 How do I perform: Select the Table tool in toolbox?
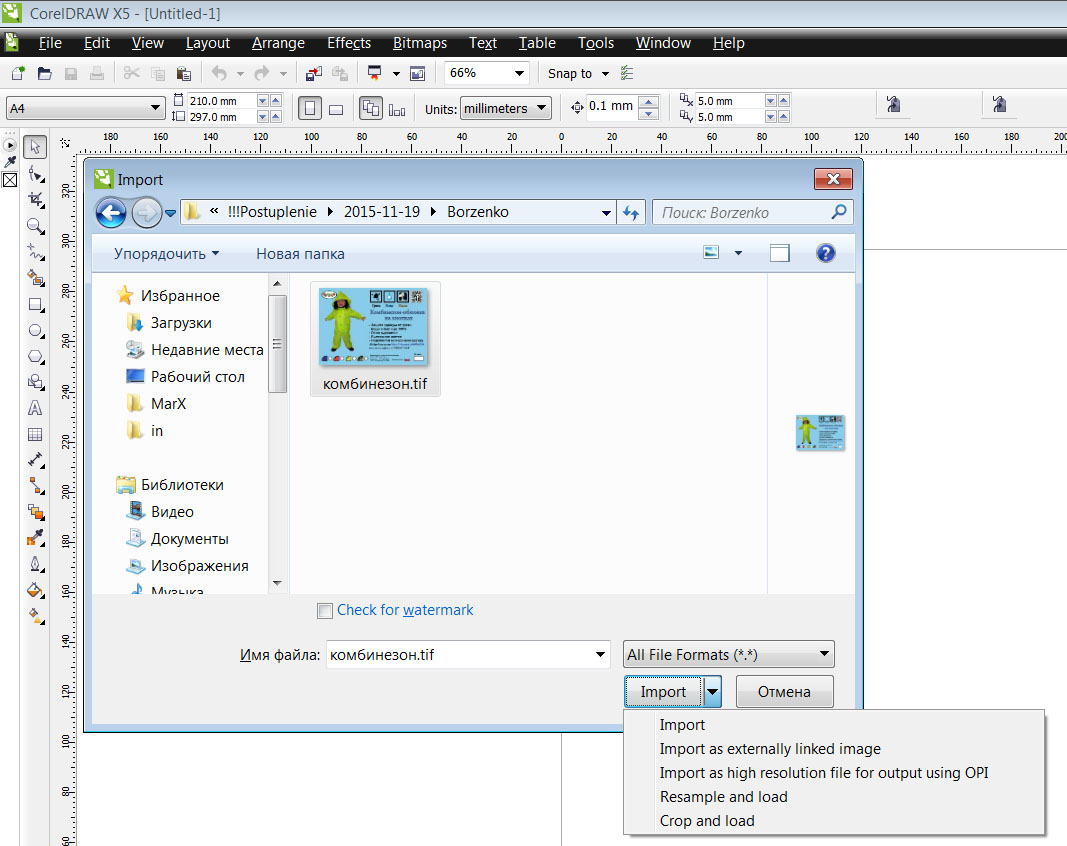coord(35,434)
